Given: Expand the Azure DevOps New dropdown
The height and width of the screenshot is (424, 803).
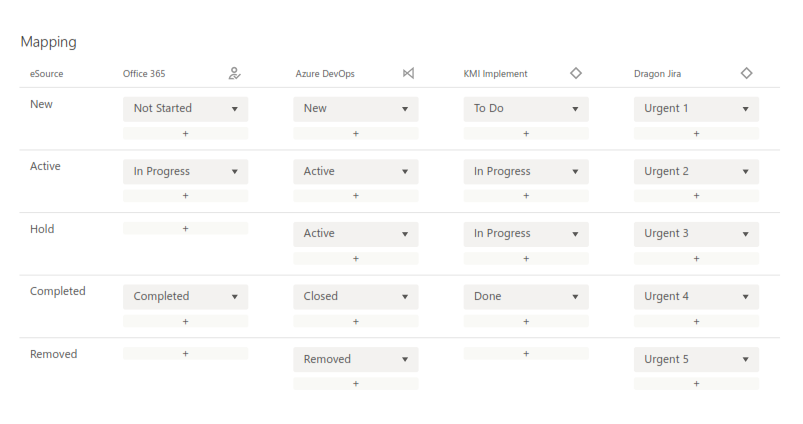Looking at the screenshot, I should [x=355, y=108].
